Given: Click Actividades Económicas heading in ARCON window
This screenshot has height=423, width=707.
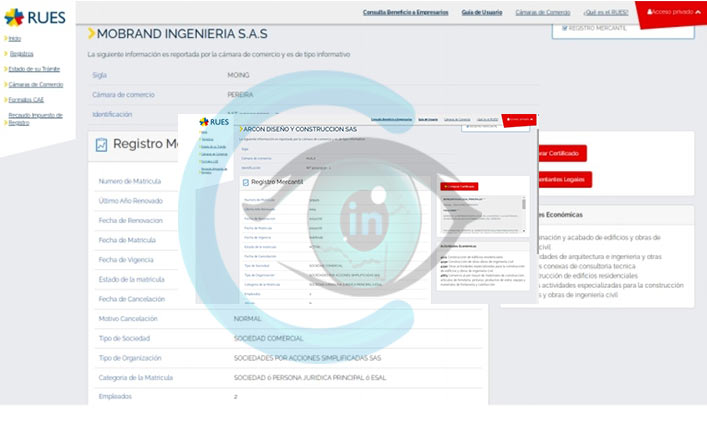Looking at the screenshot, I should (x=458, y=246).
